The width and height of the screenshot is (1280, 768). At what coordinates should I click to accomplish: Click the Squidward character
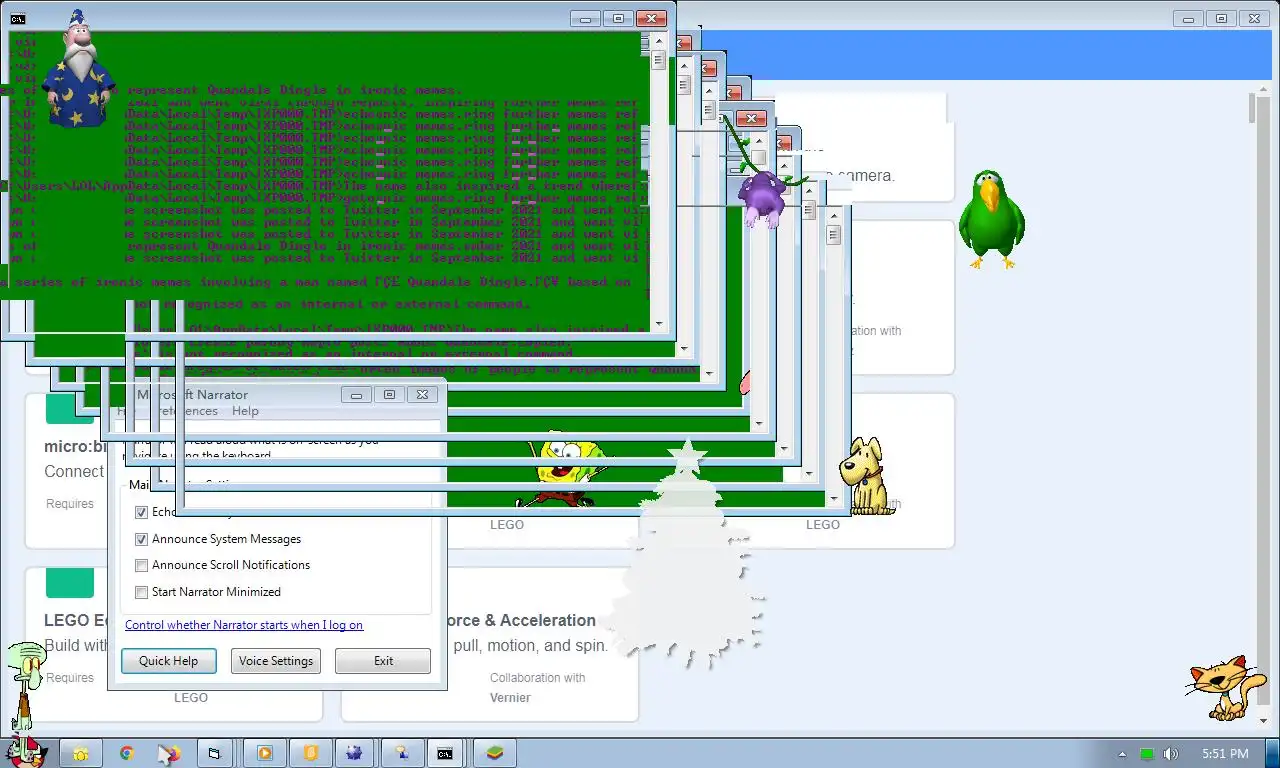25,685
